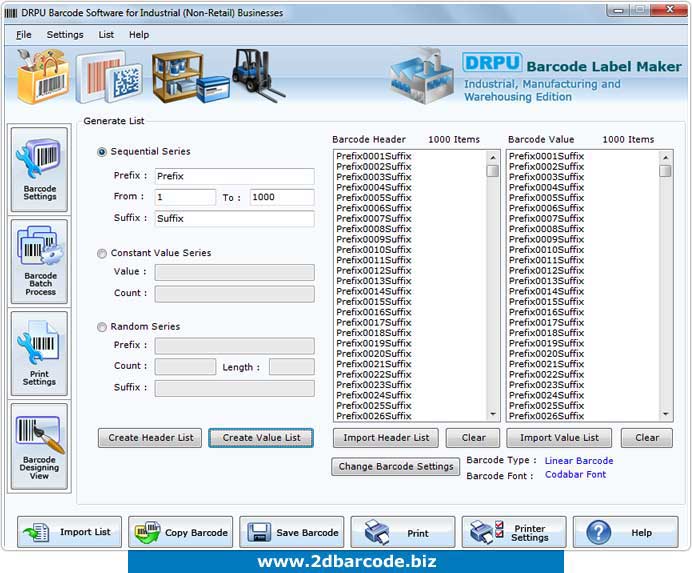Open the File menu
Viewport: 692px width, 573px height.
(x=24, y=34)
